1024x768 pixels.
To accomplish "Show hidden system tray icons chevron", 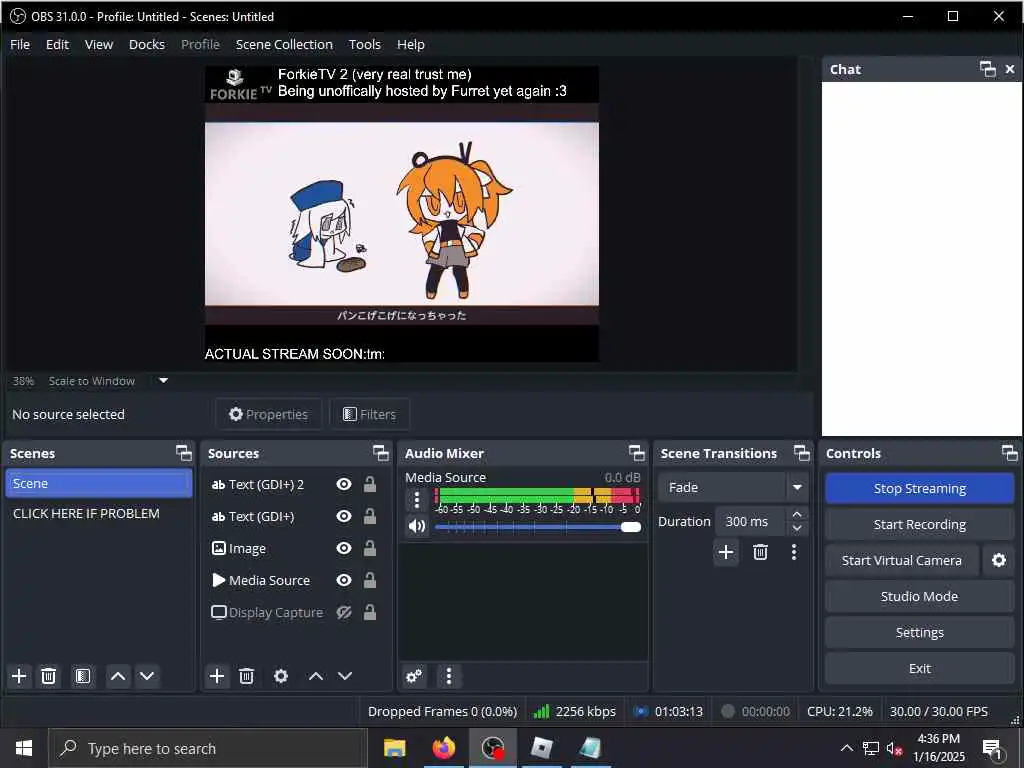I will tap(846, 748).
